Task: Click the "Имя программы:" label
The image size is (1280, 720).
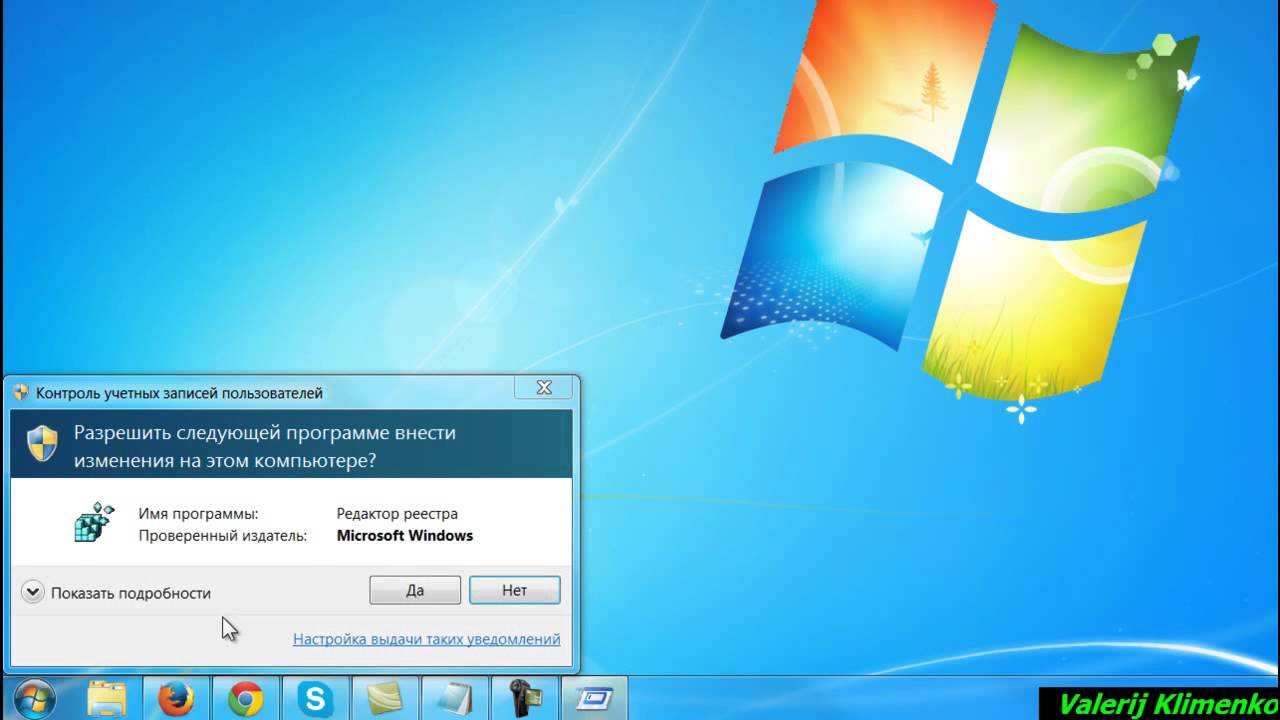Action: pyautogui.click(x=198, y=514)
